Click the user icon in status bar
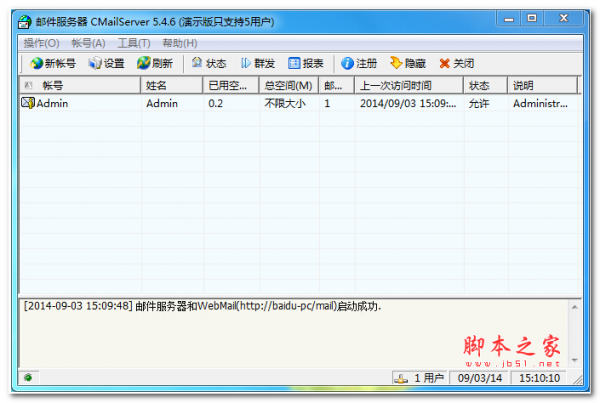This screenshot has height=403, width=600. tap(401, 379)
